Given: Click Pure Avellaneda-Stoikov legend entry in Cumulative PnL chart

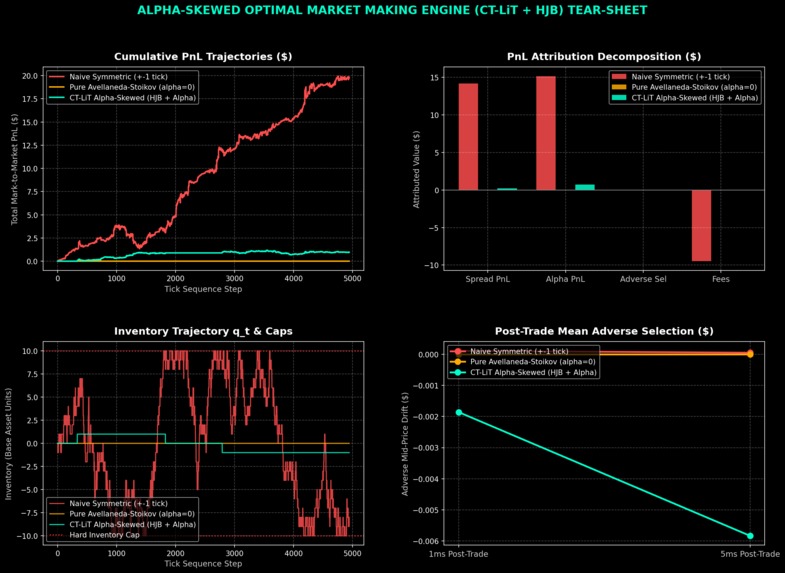Looking at the screenshot, I should pos(122,88).
